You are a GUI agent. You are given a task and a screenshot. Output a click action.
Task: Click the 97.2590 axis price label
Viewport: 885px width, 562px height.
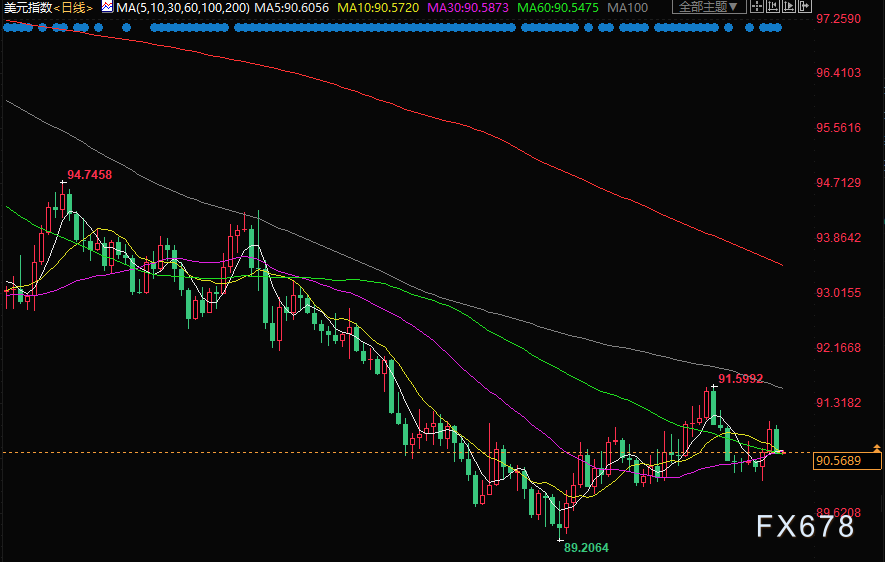[x=839, y=19]
